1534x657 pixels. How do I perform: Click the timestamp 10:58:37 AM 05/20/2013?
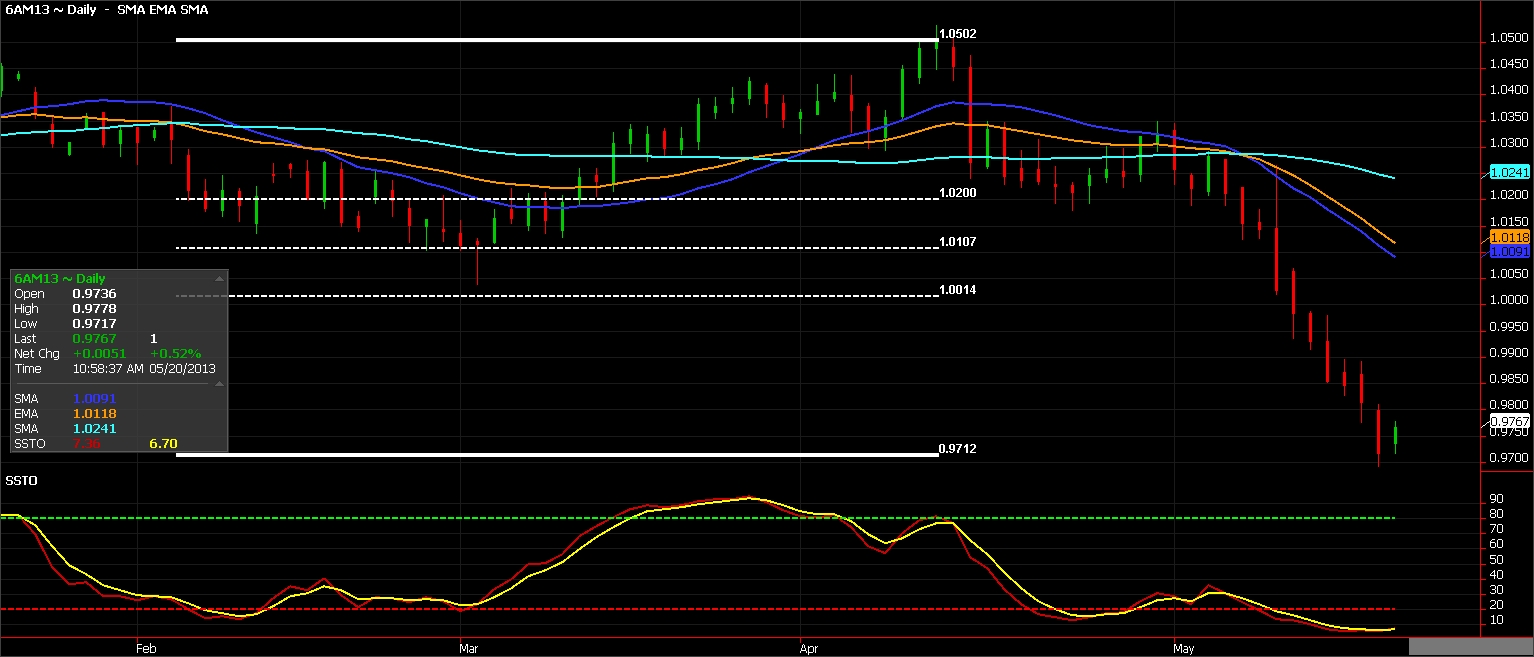tap(144, 369)
